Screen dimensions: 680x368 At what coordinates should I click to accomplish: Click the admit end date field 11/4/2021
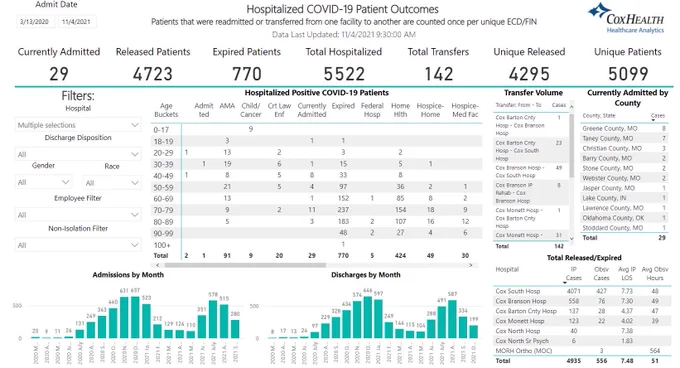pos(76,21)
